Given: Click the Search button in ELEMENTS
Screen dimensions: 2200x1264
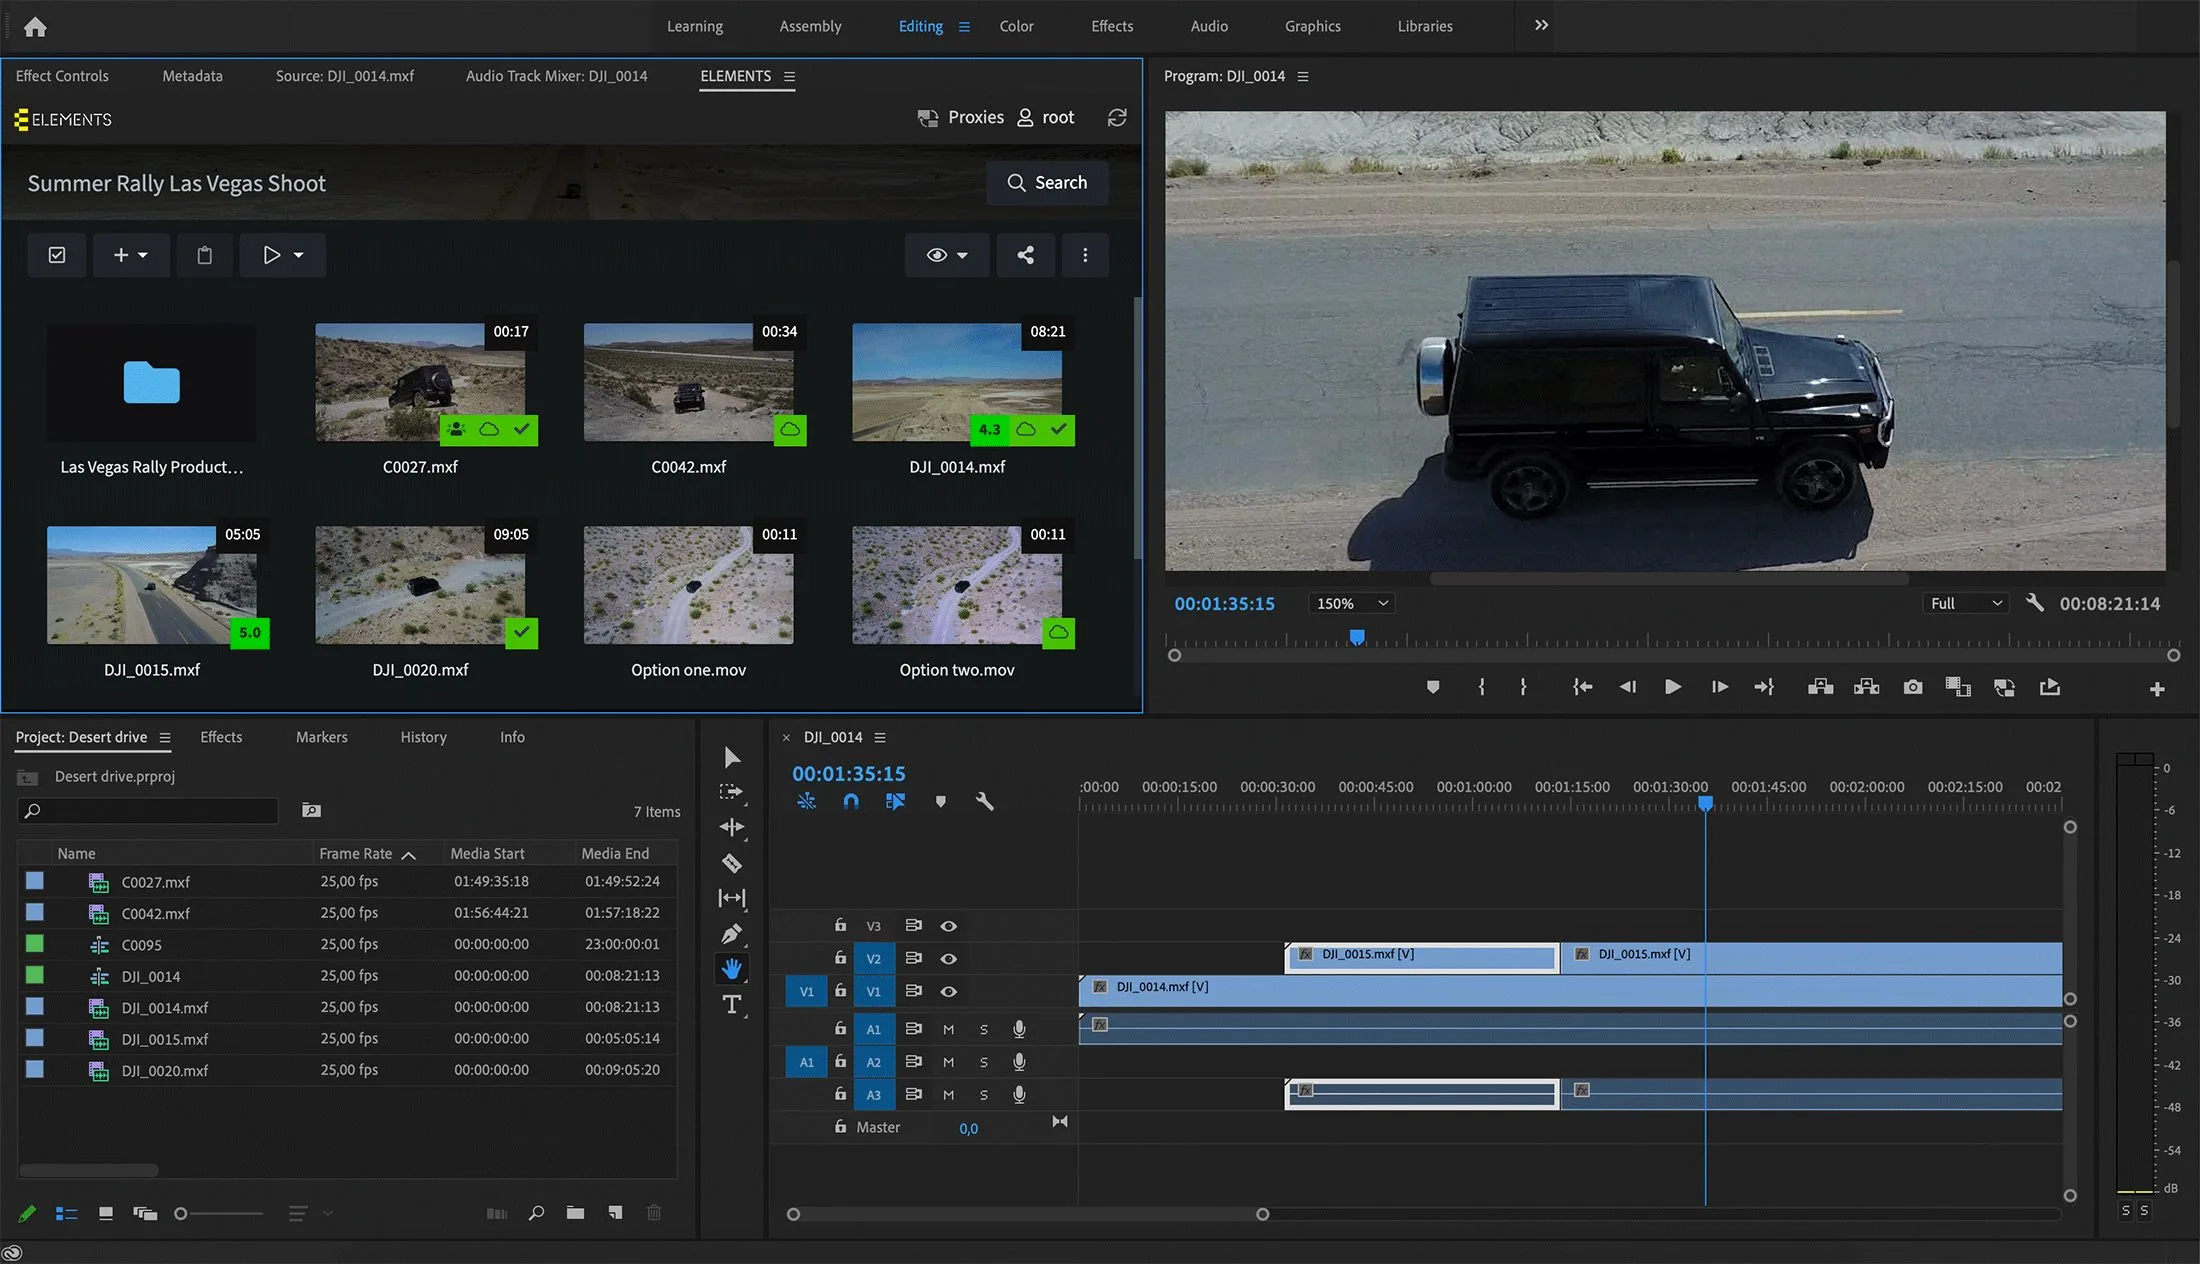Looking at the screenshot, I should 1047,183.
